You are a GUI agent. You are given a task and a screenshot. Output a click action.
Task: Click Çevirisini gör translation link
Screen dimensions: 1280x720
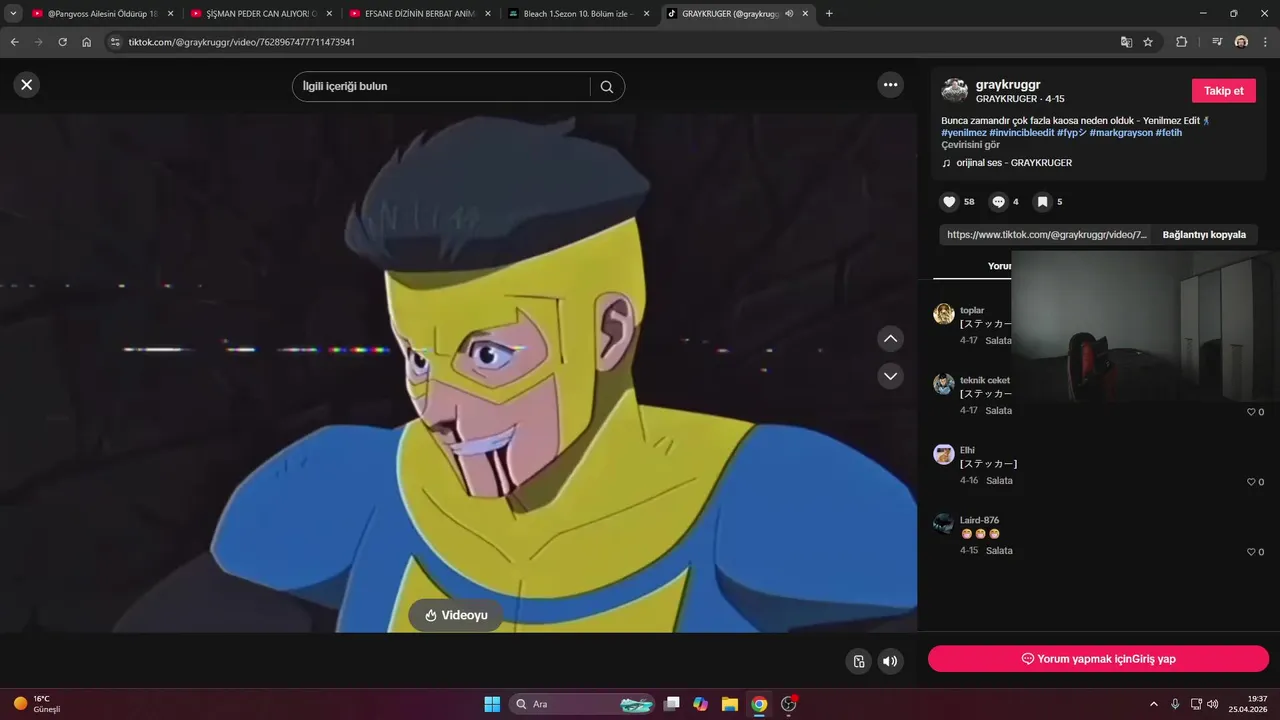pos(970,145)
